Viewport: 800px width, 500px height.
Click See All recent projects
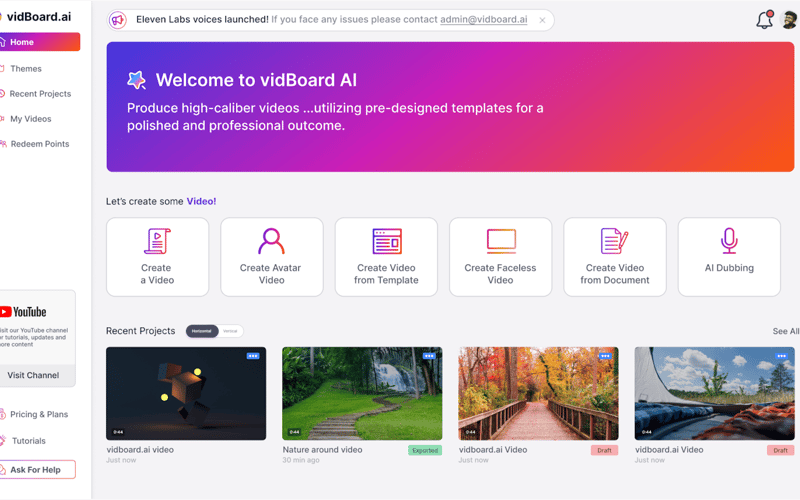[x=786, y=331]
